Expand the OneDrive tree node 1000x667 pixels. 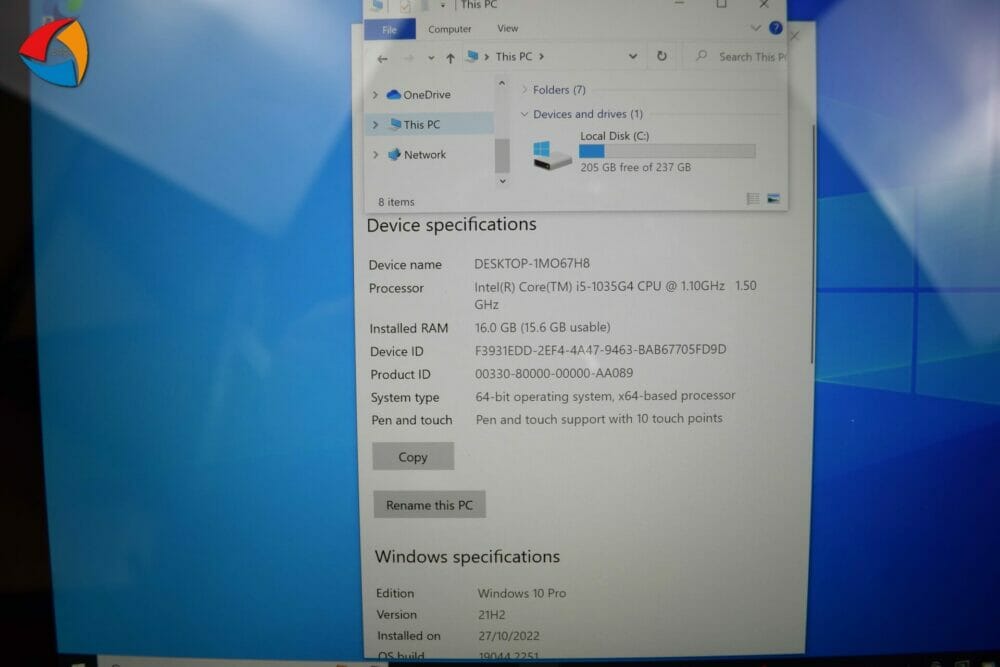point(376,95)
